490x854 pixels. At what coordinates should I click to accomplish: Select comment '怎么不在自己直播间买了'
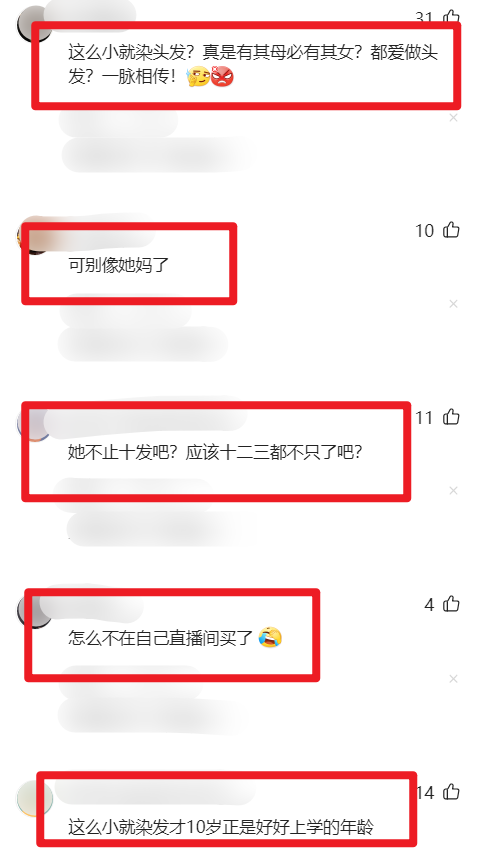[161, 637]
